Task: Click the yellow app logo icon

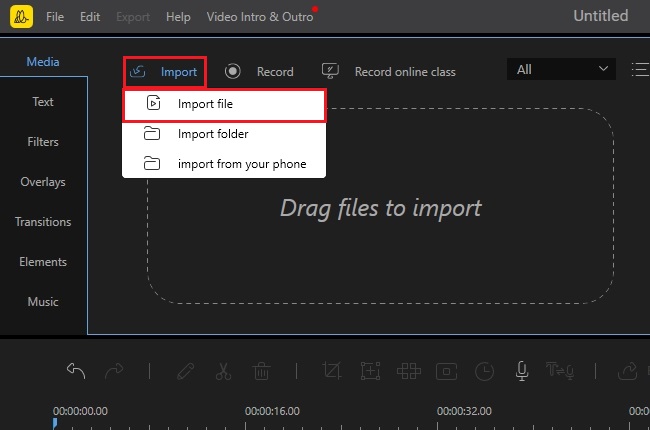Action: pyautogui.click(x=22, y=17)
